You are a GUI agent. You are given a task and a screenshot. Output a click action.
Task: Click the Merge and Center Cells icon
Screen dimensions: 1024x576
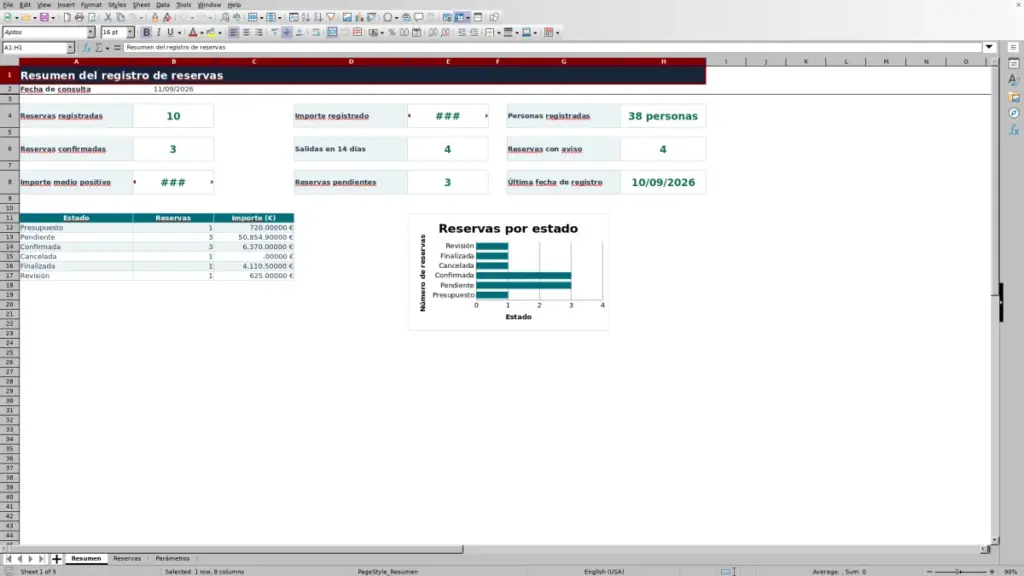click(x=332, y=32)
